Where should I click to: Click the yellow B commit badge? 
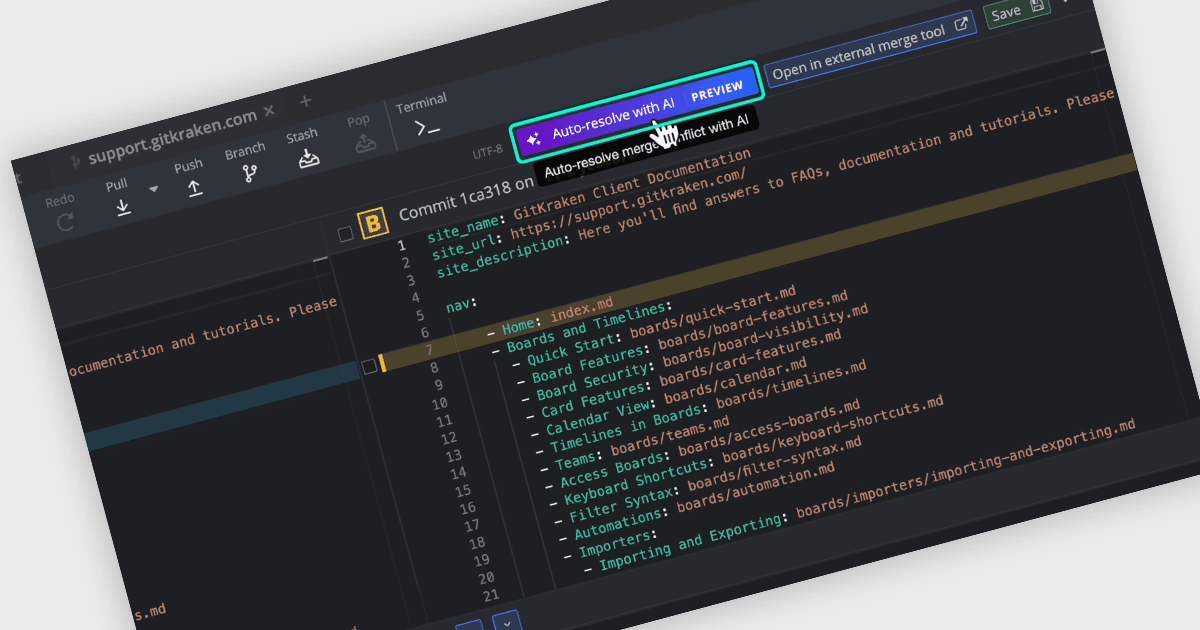pos(374,223)
